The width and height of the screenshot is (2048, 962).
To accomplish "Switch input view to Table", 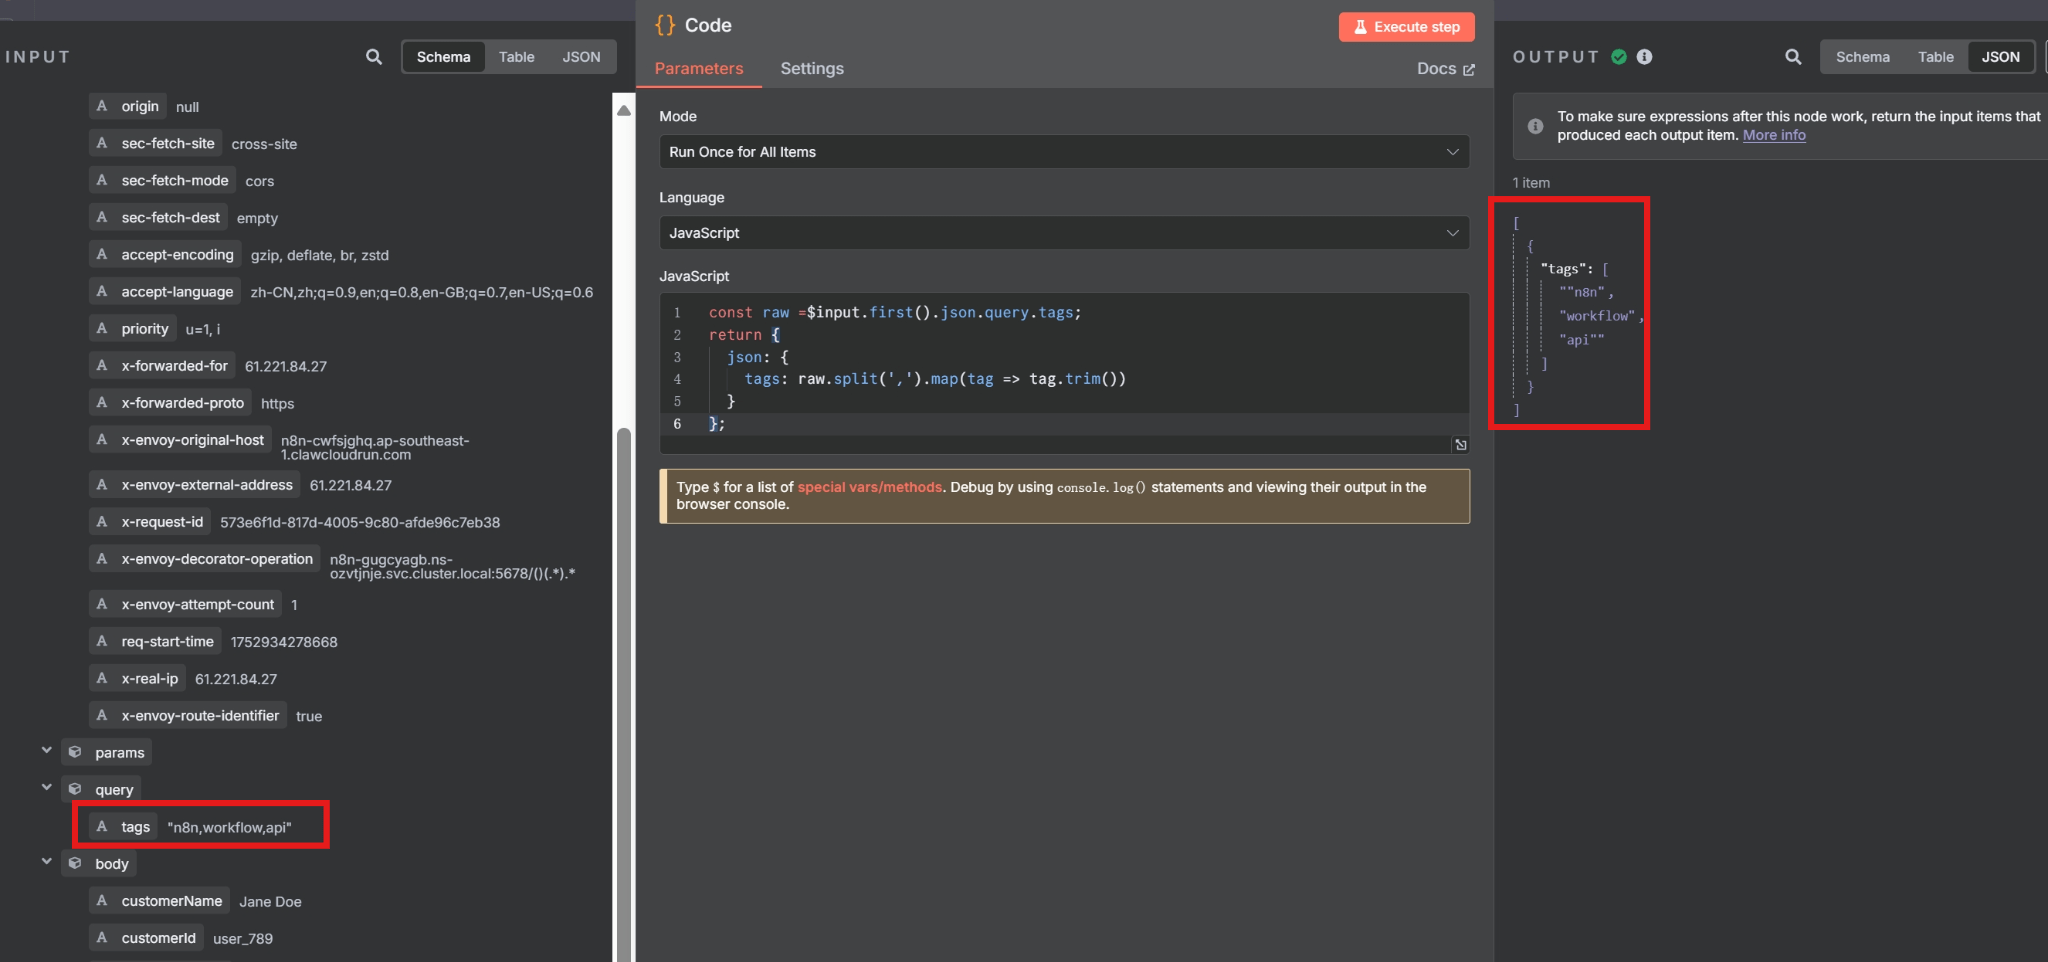I will point(516,57).
